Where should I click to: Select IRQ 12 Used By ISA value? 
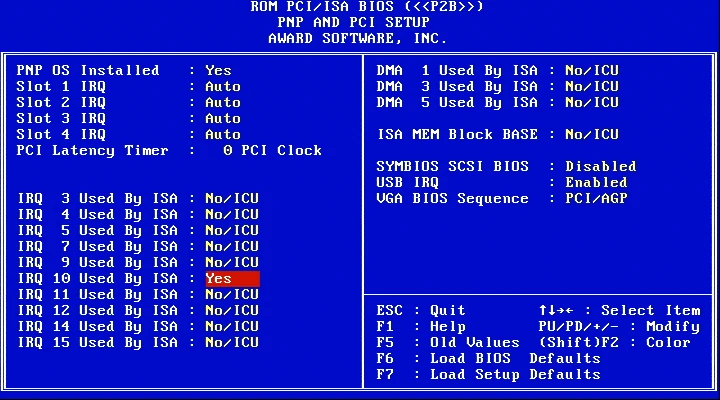tap(232, 310)
